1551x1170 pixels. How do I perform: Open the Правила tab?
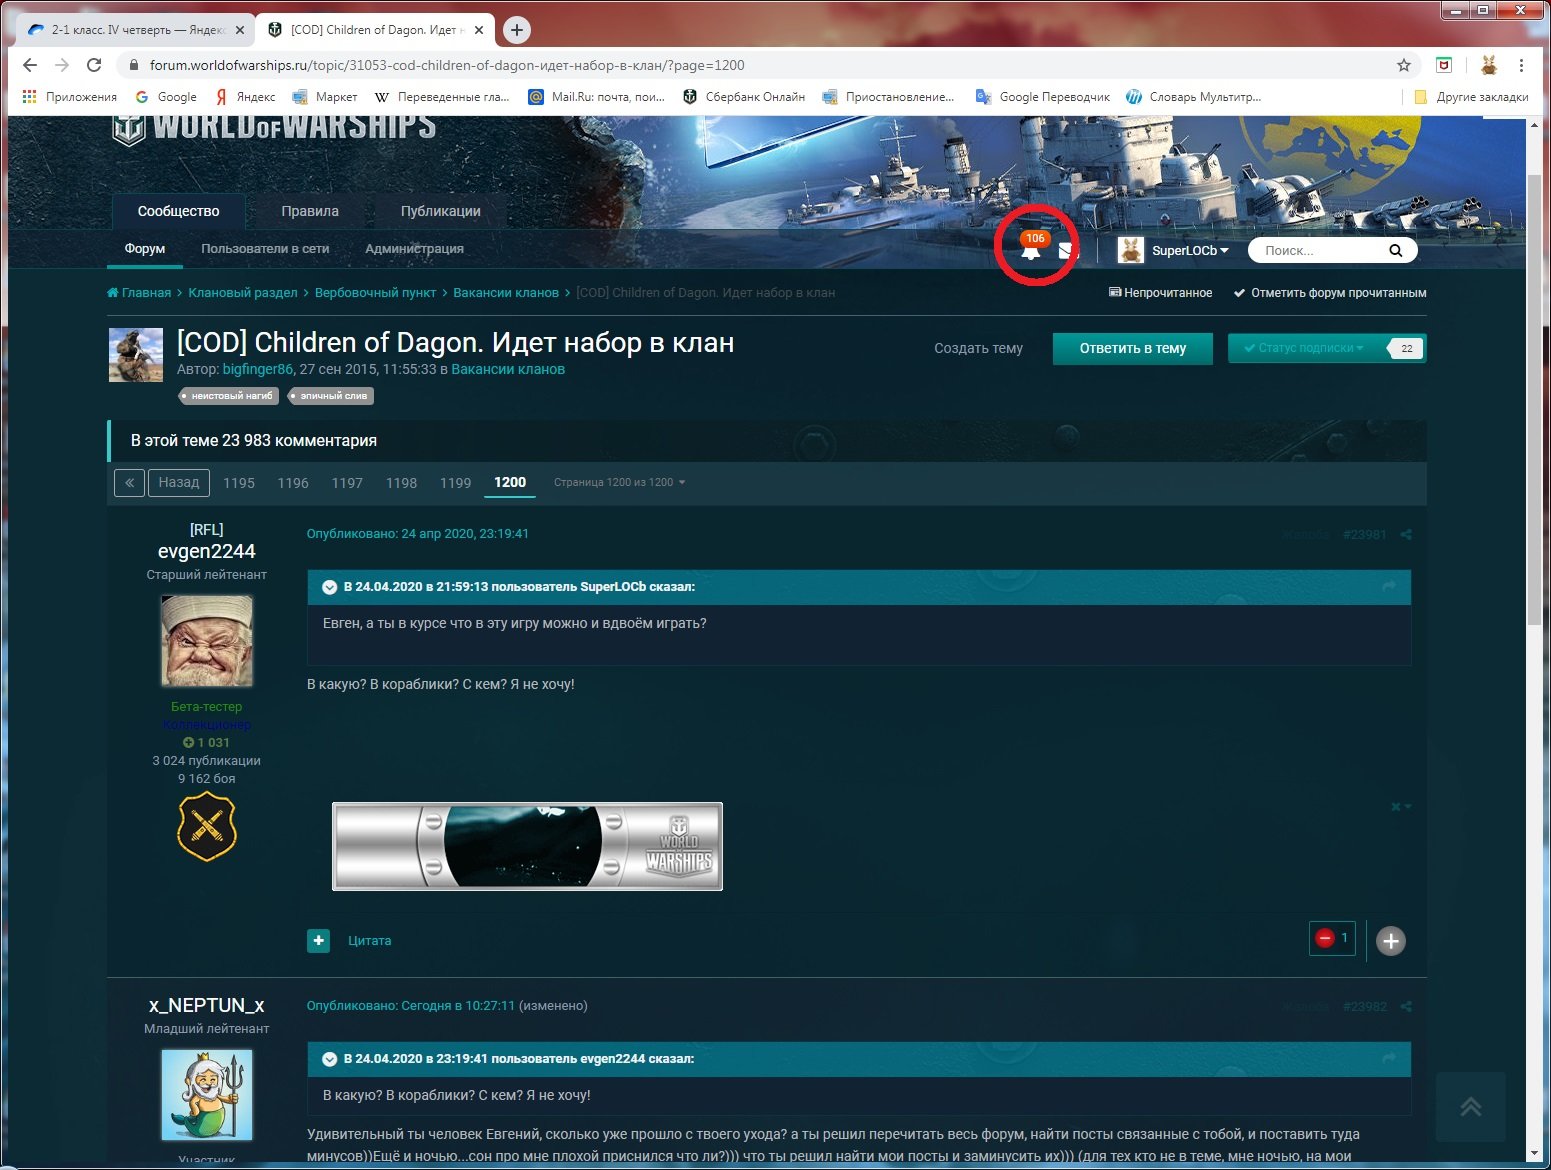[x=310, y=211]
